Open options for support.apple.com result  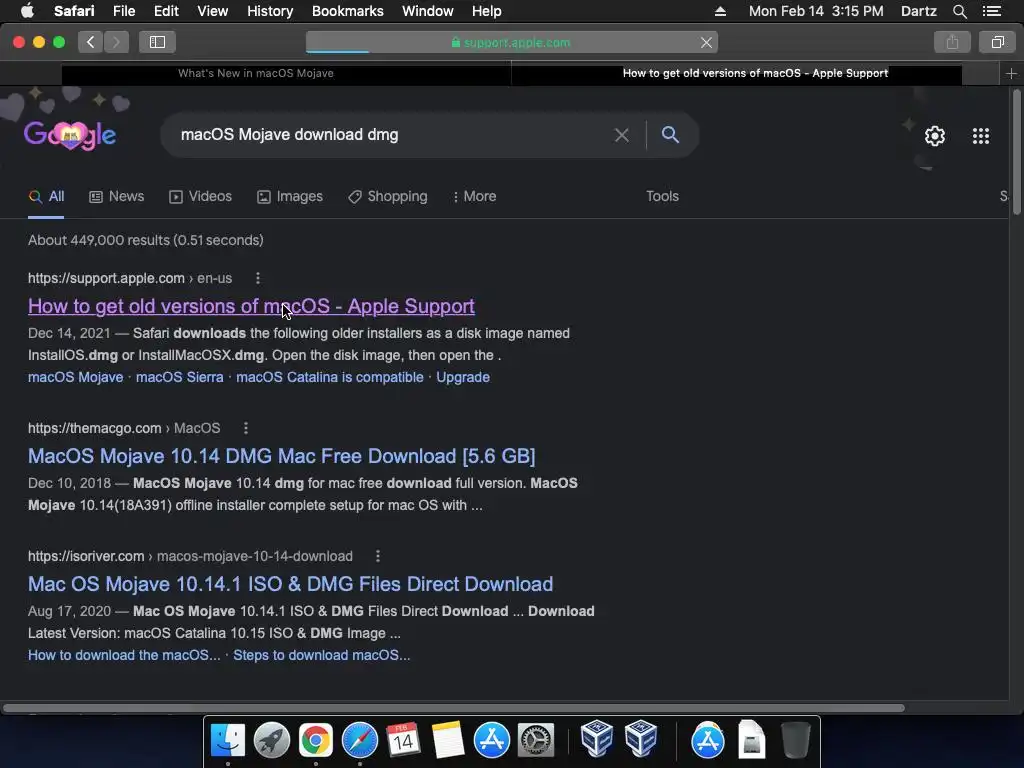pos(258,278)
